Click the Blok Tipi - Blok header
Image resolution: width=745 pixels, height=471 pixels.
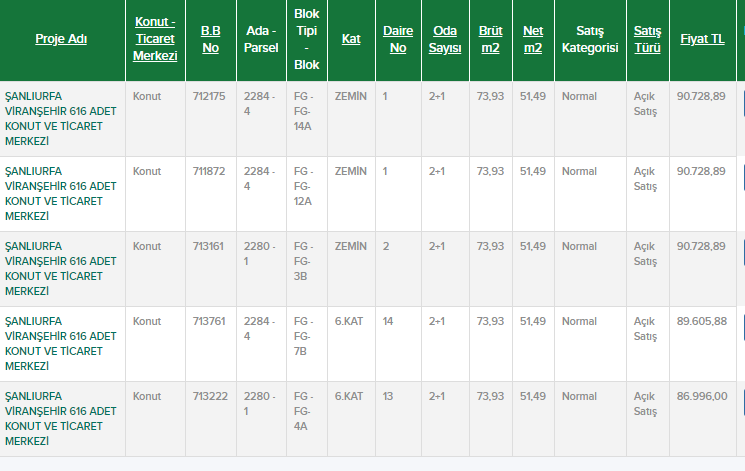[x=307, y=39]
